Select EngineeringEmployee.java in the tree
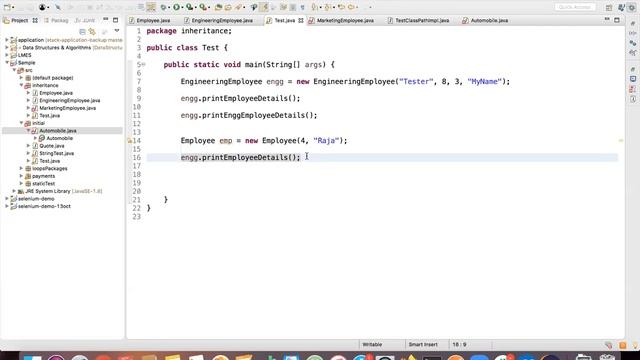This screenshot has height=360, width=640. tap(69, 100)
